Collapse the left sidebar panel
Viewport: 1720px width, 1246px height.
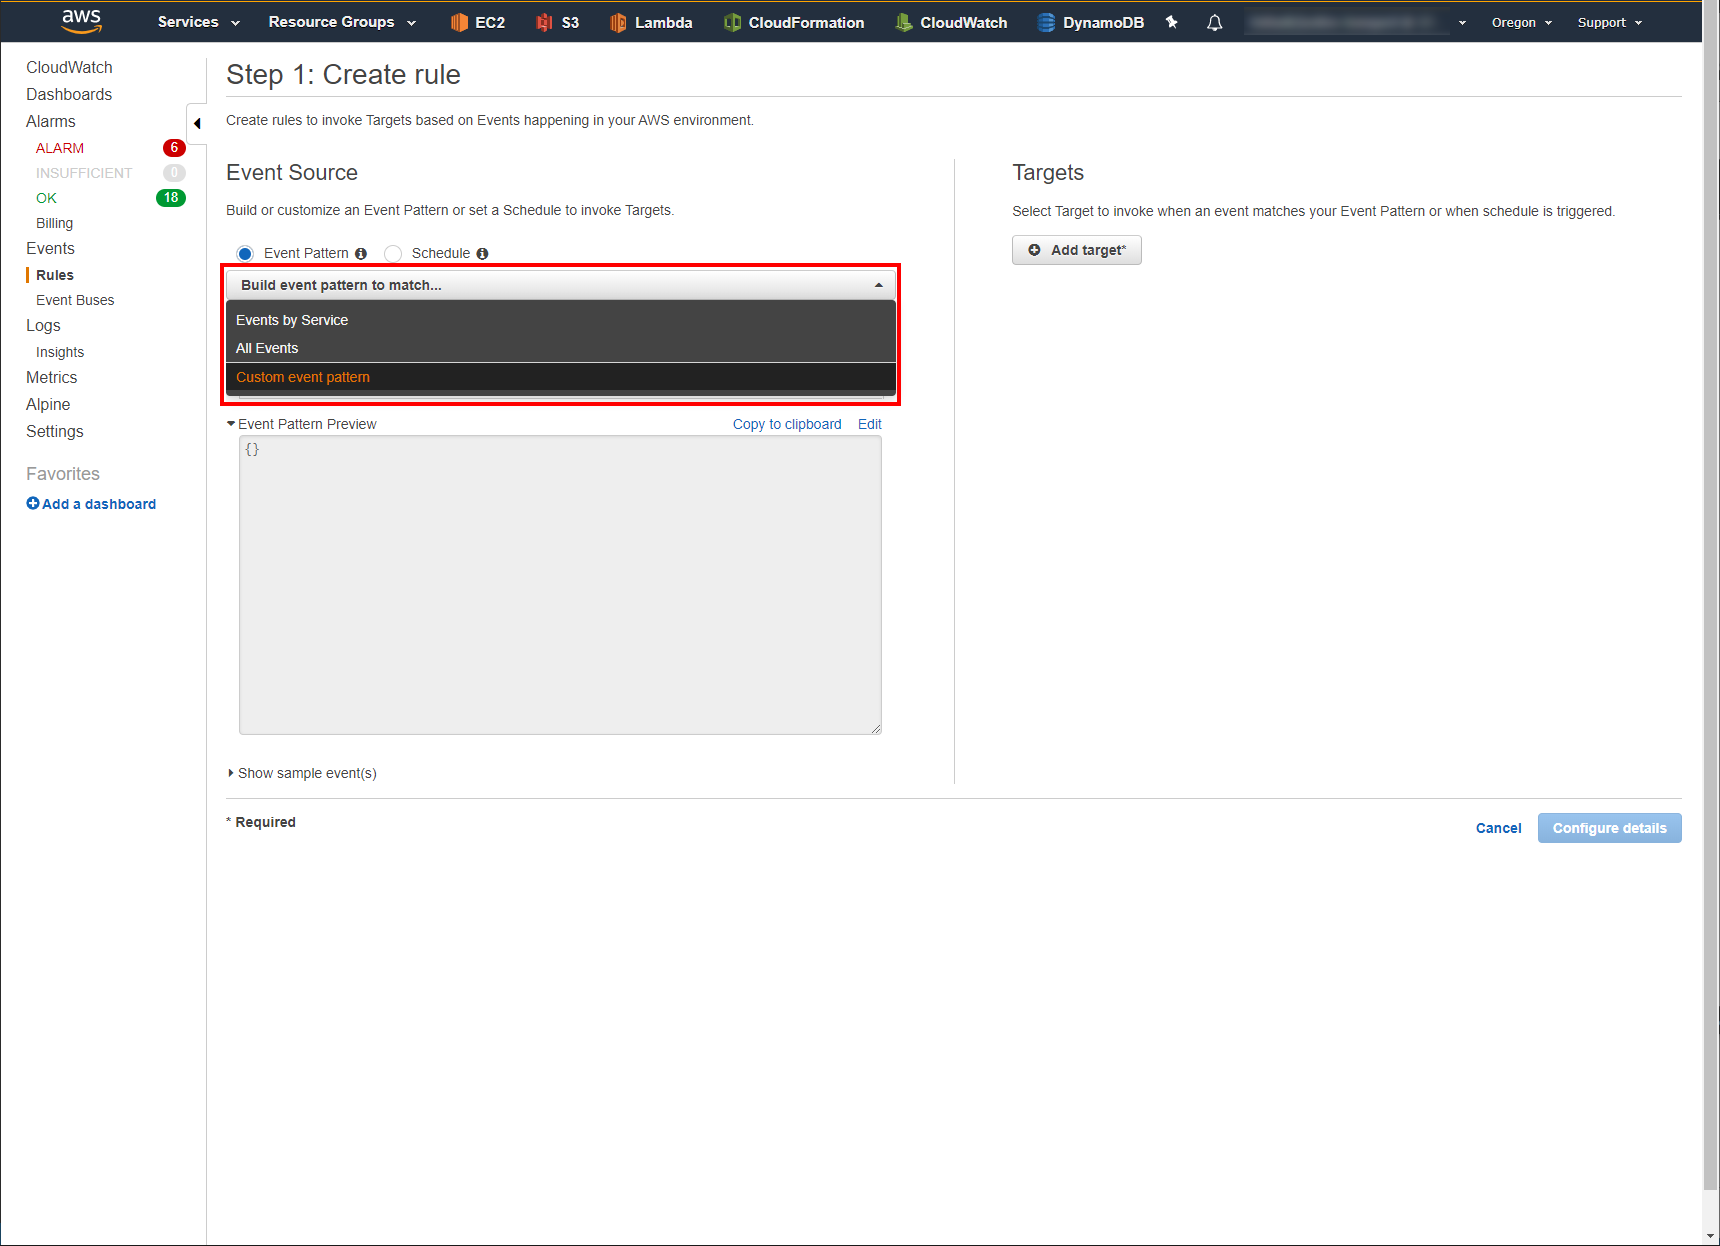pos(197,123)
